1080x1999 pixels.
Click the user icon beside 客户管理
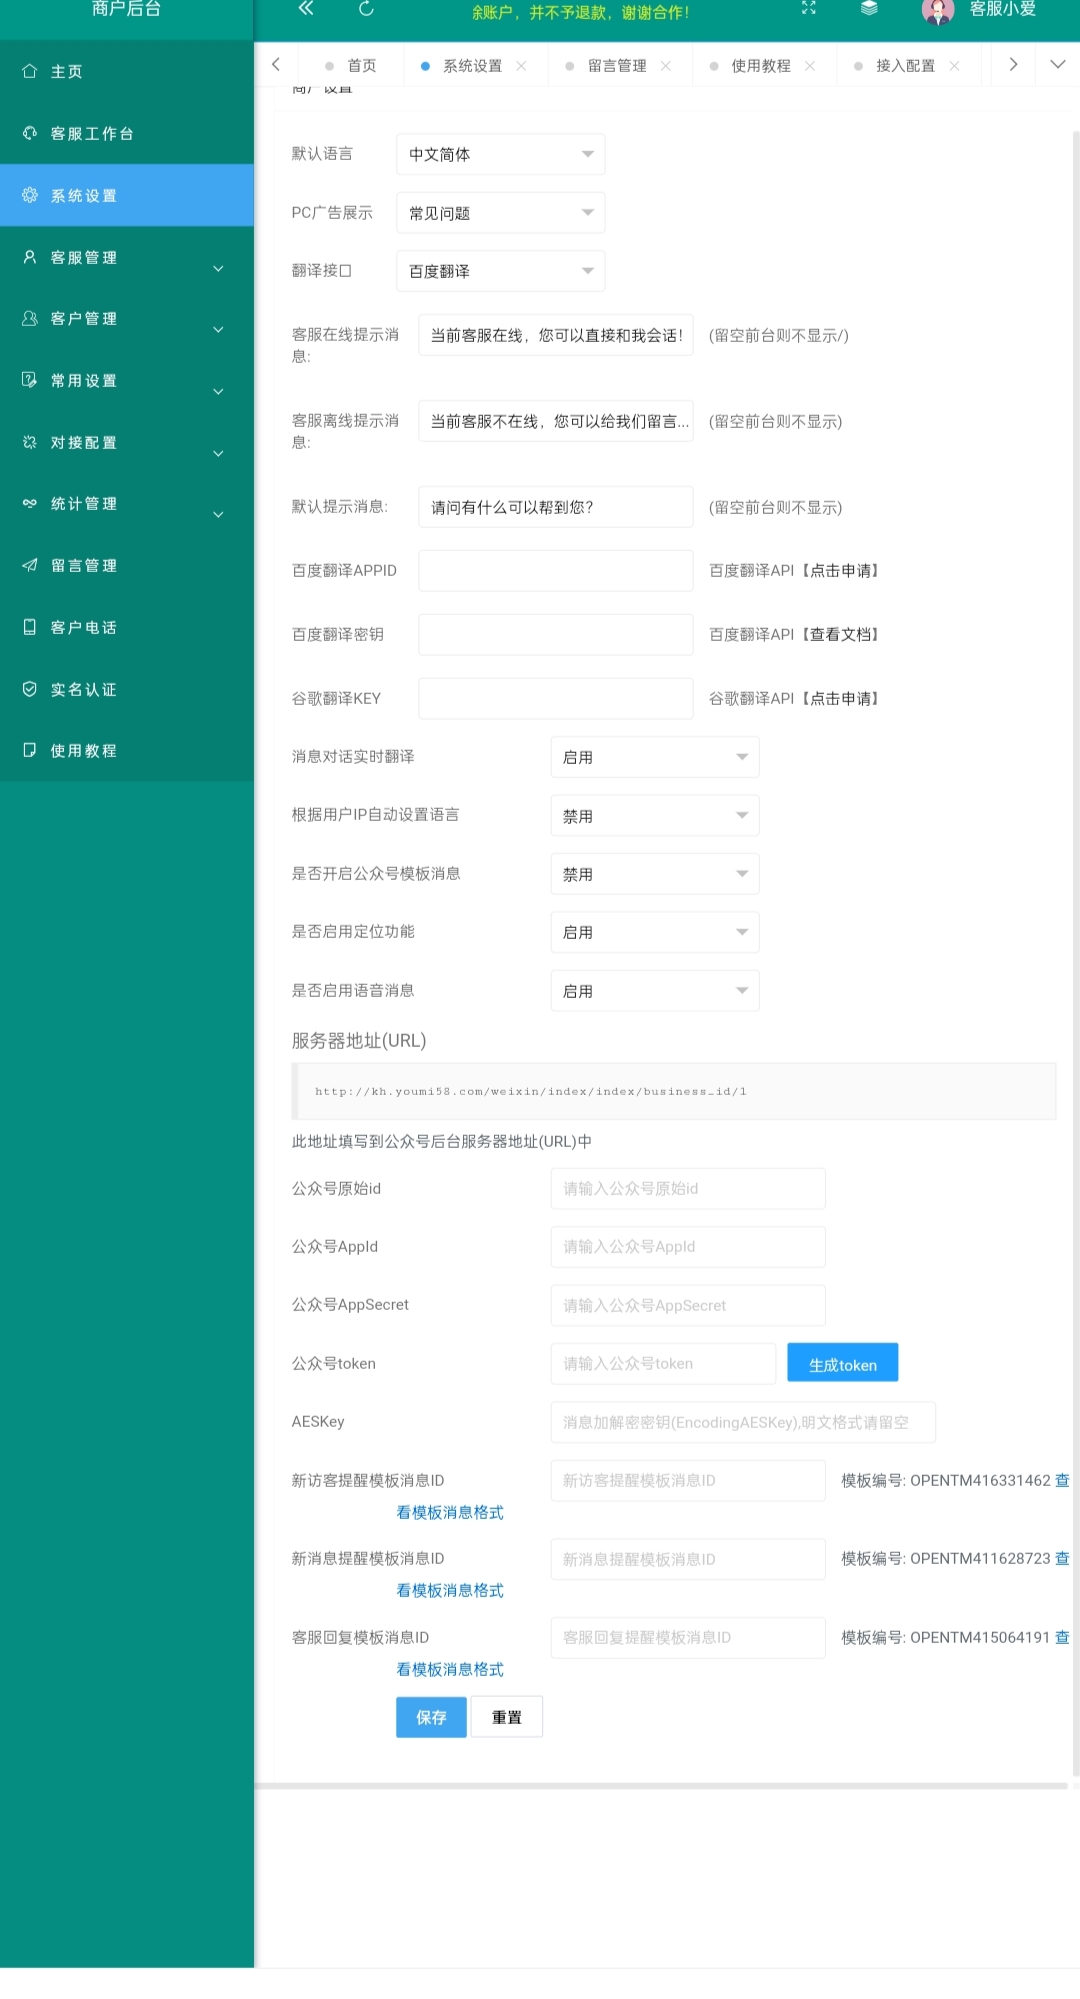tap(30, 318)
